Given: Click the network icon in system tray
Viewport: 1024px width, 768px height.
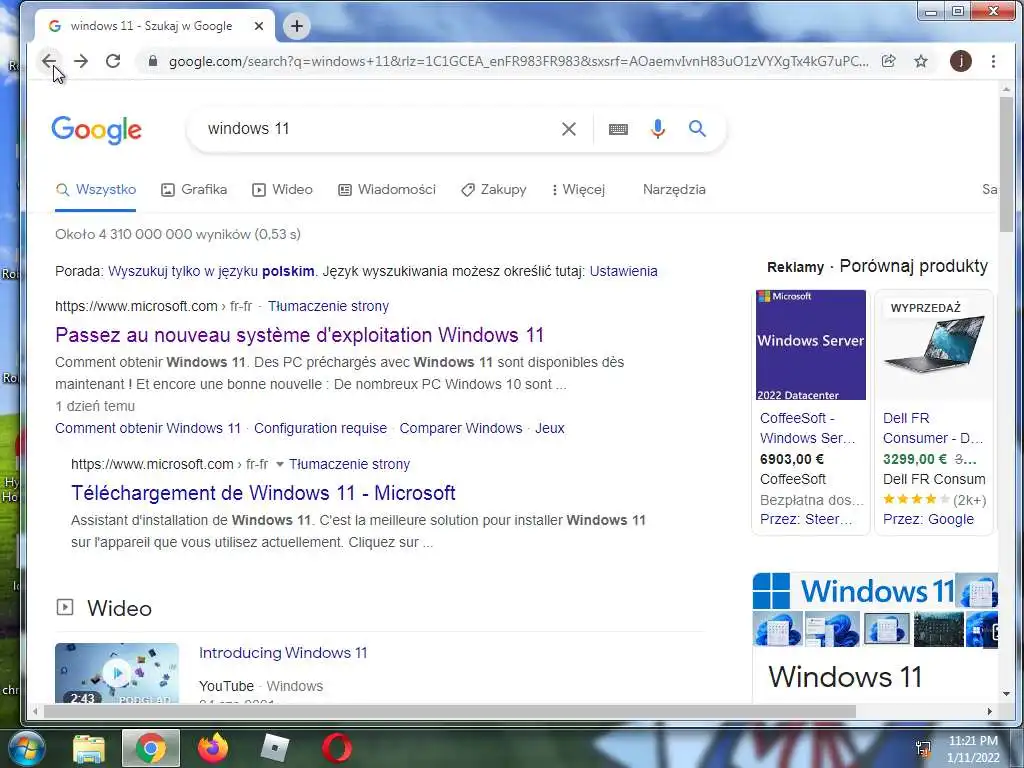Looking at the screenshot, I should [x=923, y=749].
